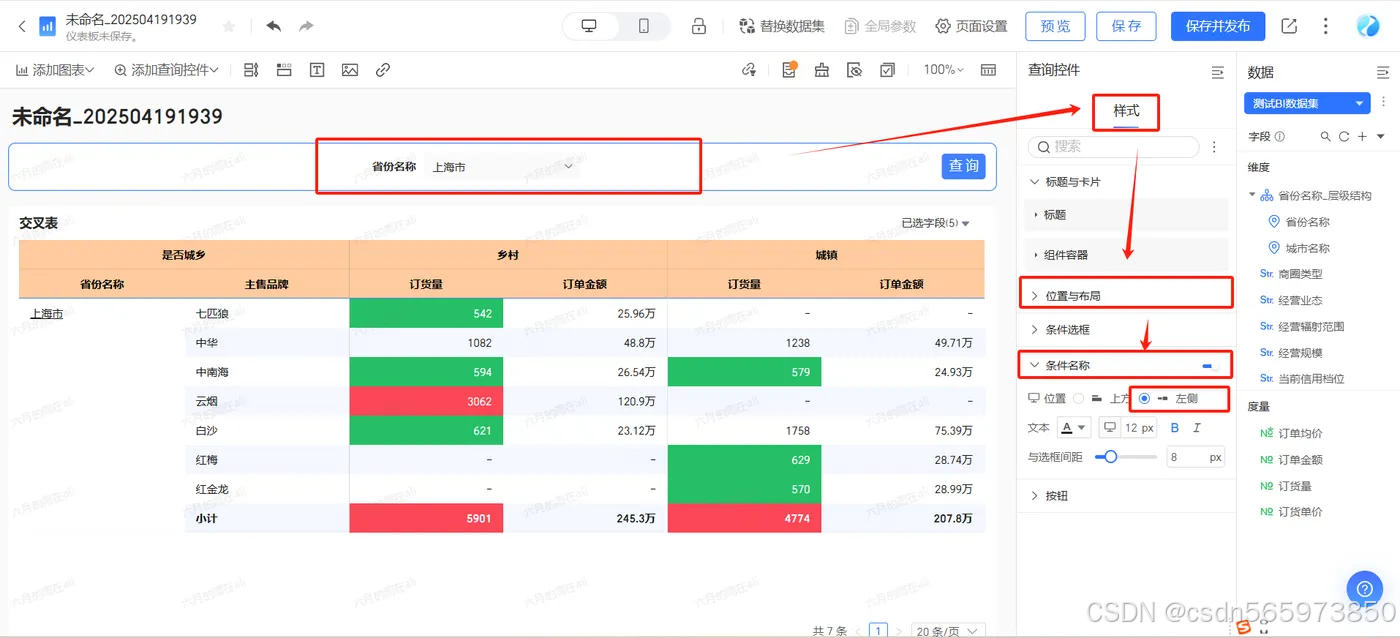Open the 省份名称 上海市 dropdown

click(x=502, y=167)
